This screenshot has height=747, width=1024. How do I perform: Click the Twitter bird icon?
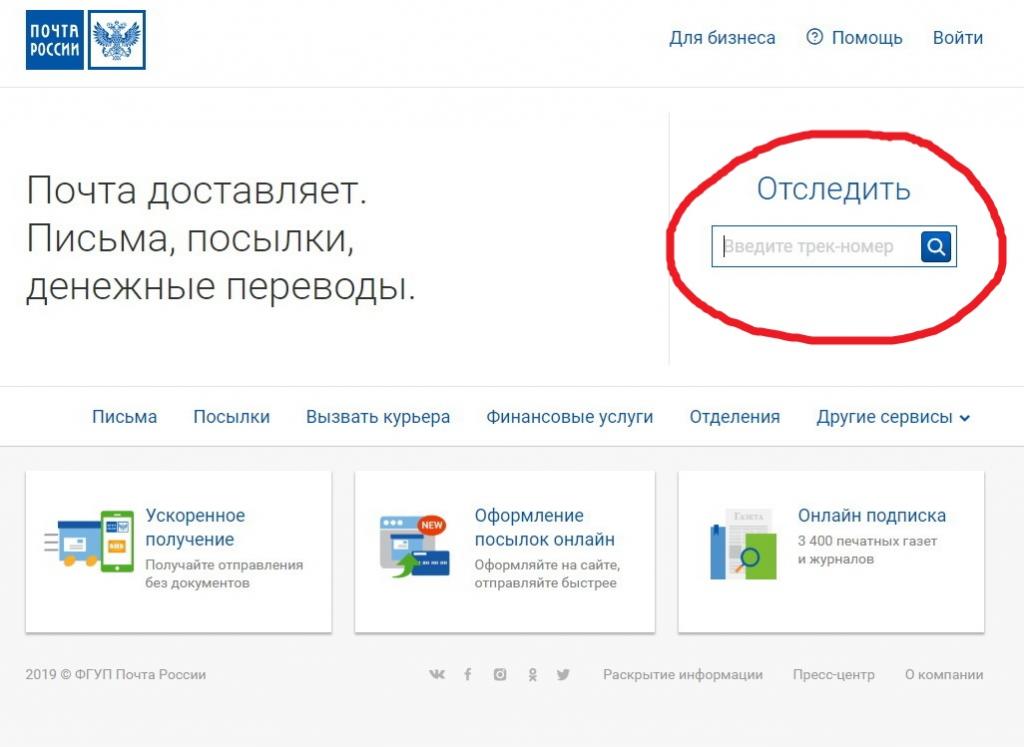563,675
